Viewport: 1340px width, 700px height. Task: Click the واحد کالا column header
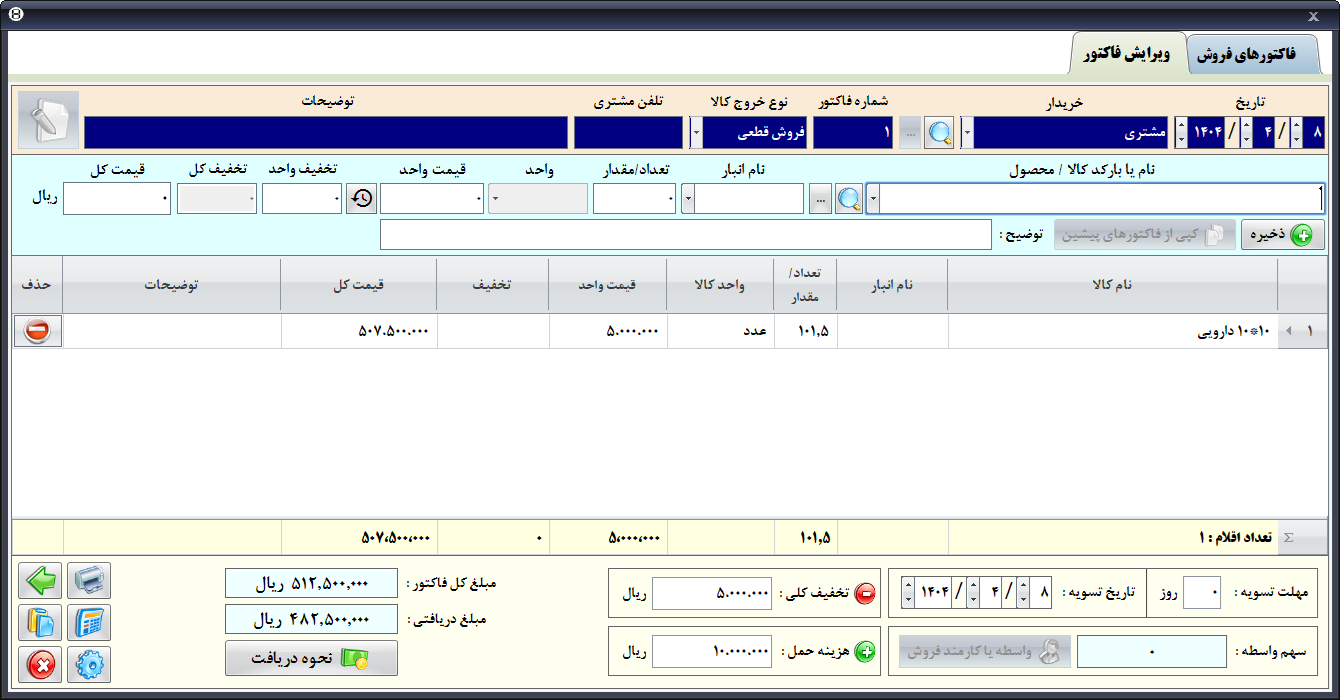coord(721,285)
